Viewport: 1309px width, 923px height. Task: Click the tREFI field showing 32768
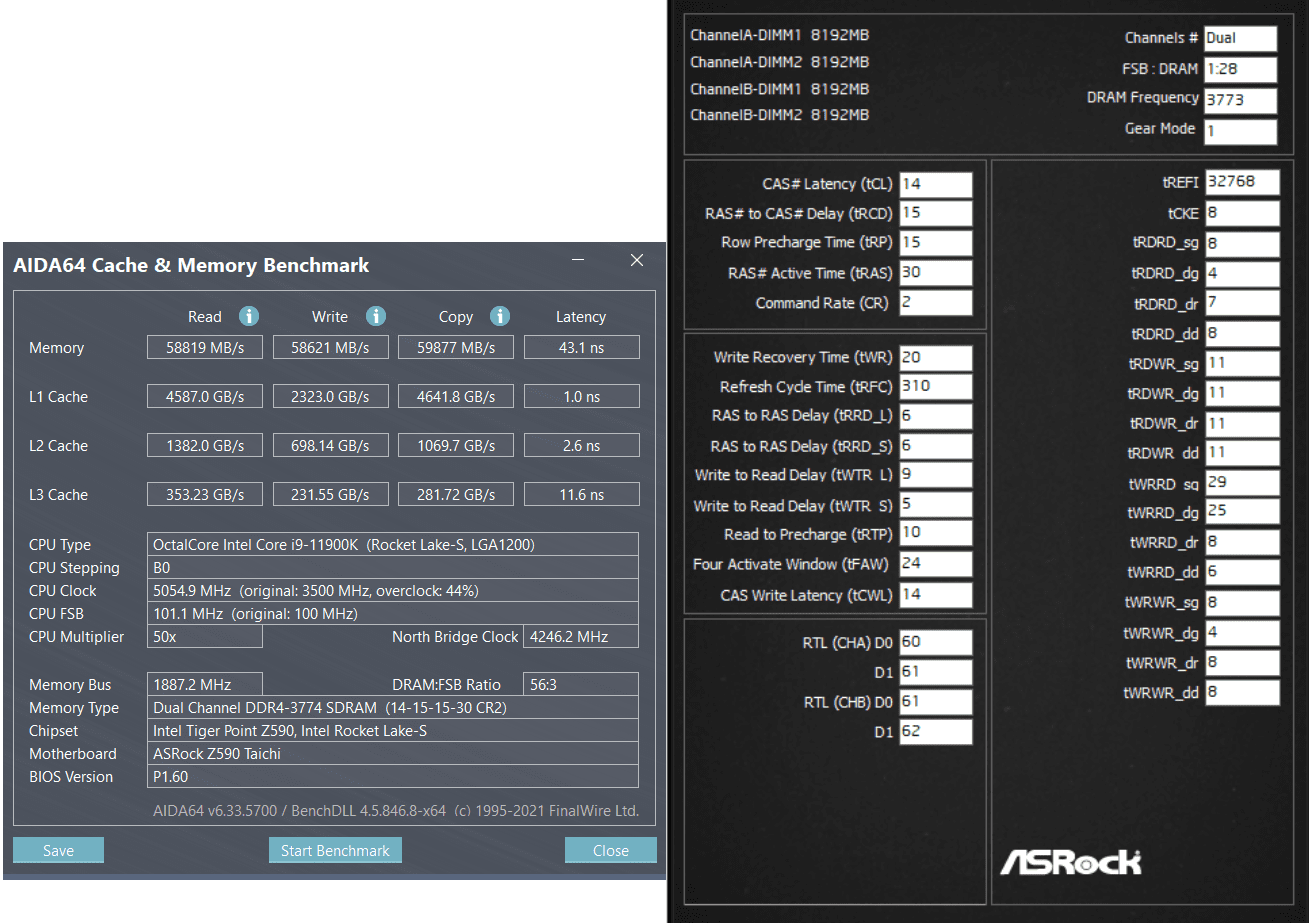click(1242, 182)
